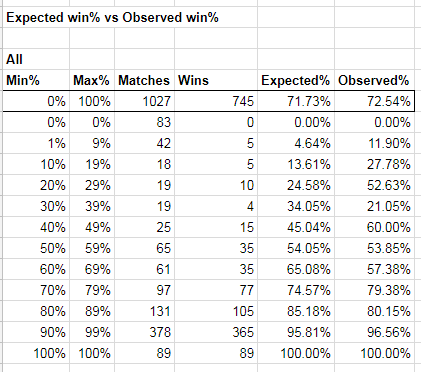This screenshot has width=421, height=372.
Task: Click the 85.18% expected cell
Action: (296, 311)
